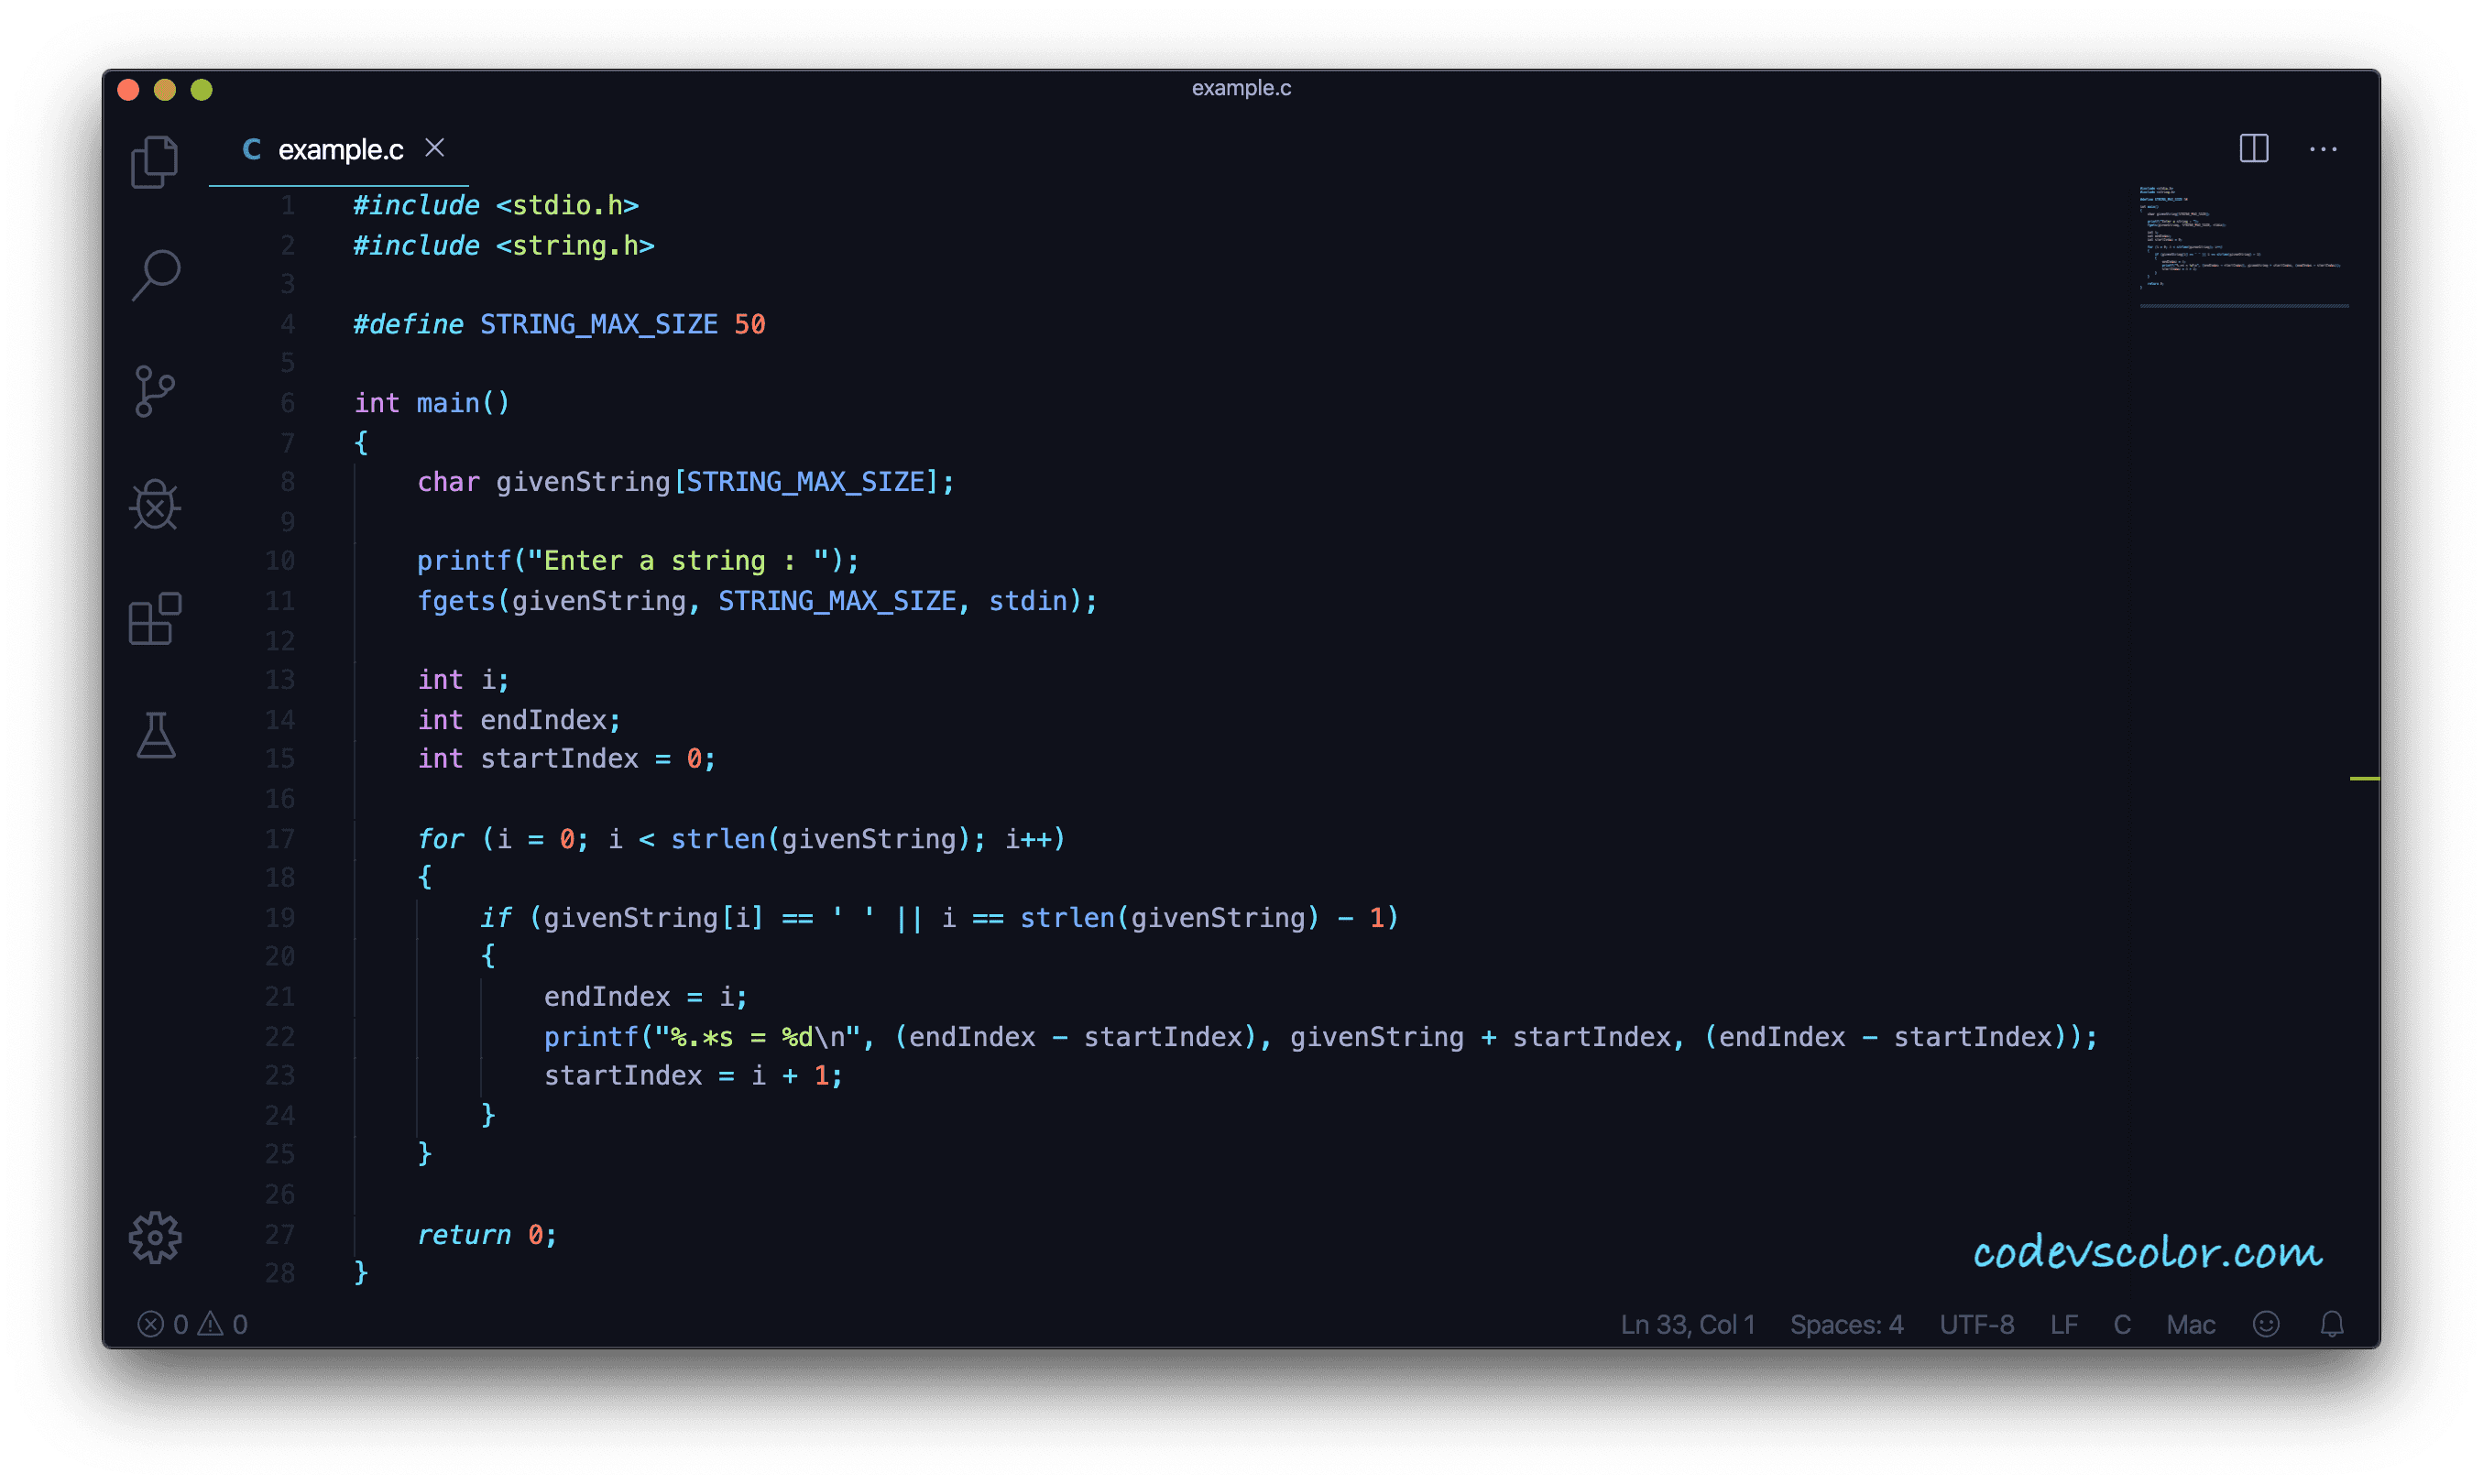Image resolution: width=2483 pixels, height=1484 pixels.
Task: Click the feedback smiley icon
Action: (2265, 1324)
